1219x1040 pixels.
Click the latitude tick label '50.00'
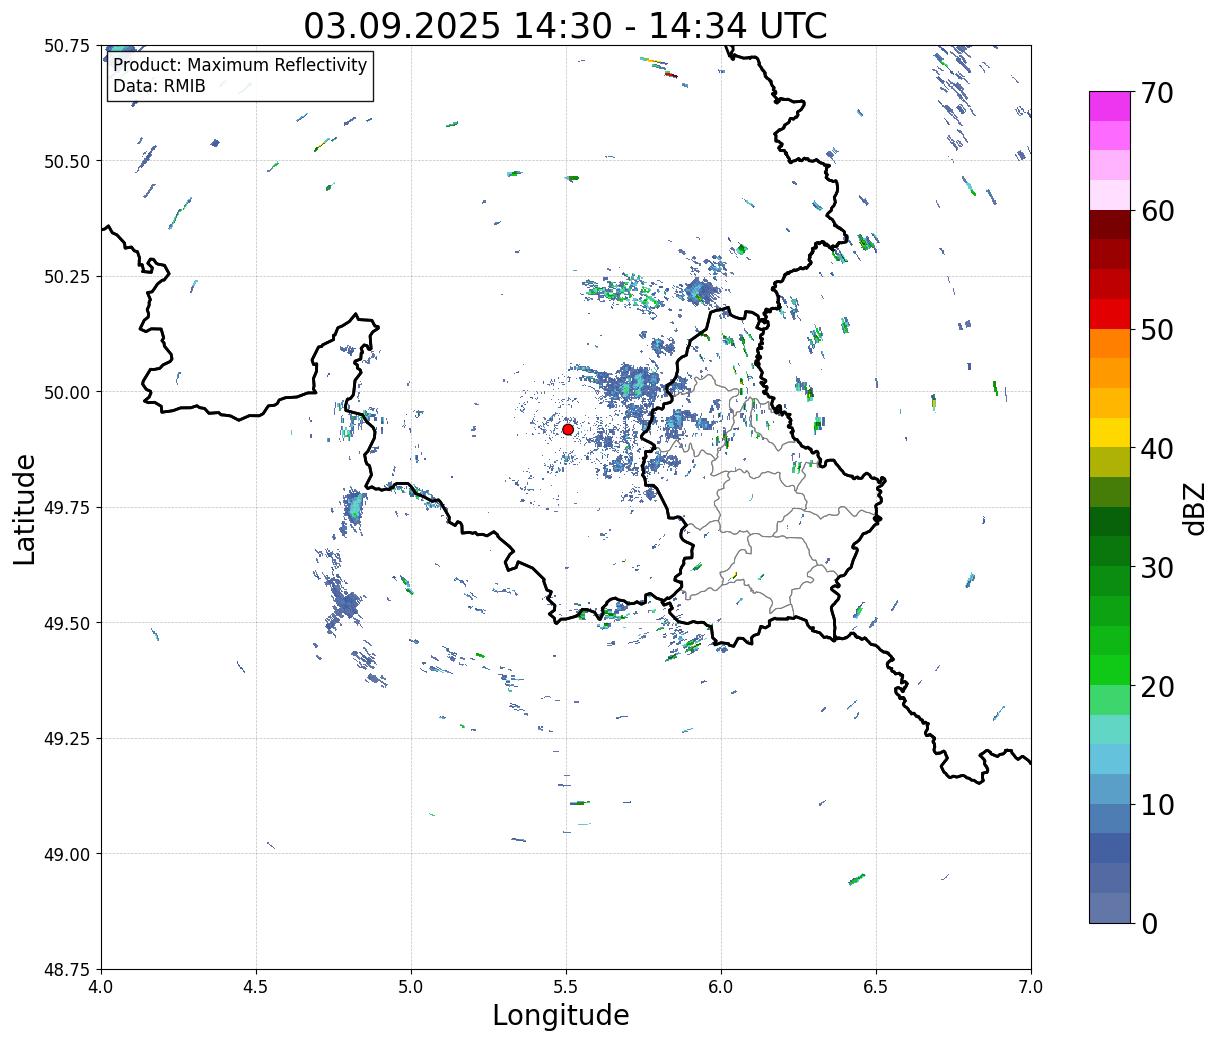coord(67,392)
